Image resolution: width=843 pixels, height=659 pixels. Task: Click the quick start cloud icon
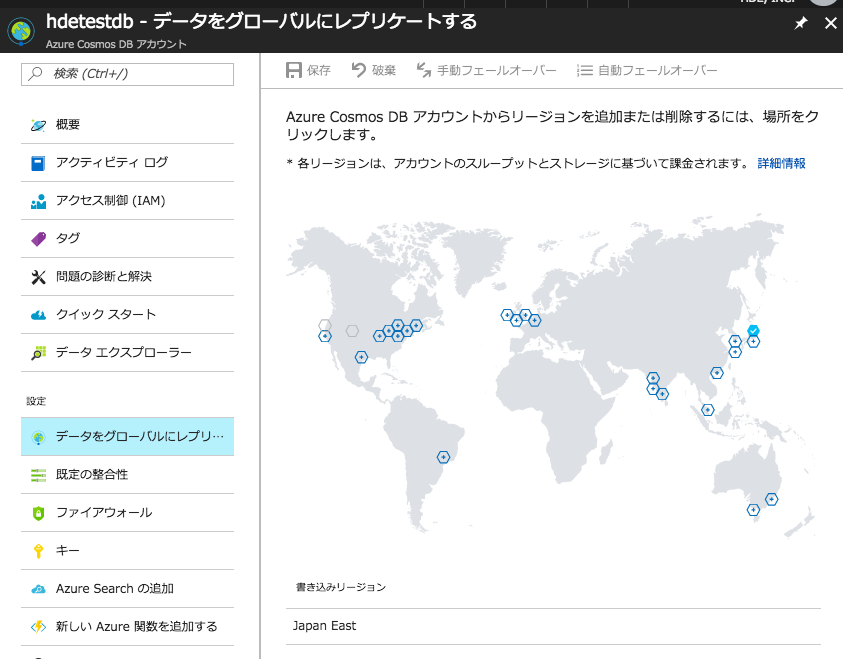coord(38,315)
